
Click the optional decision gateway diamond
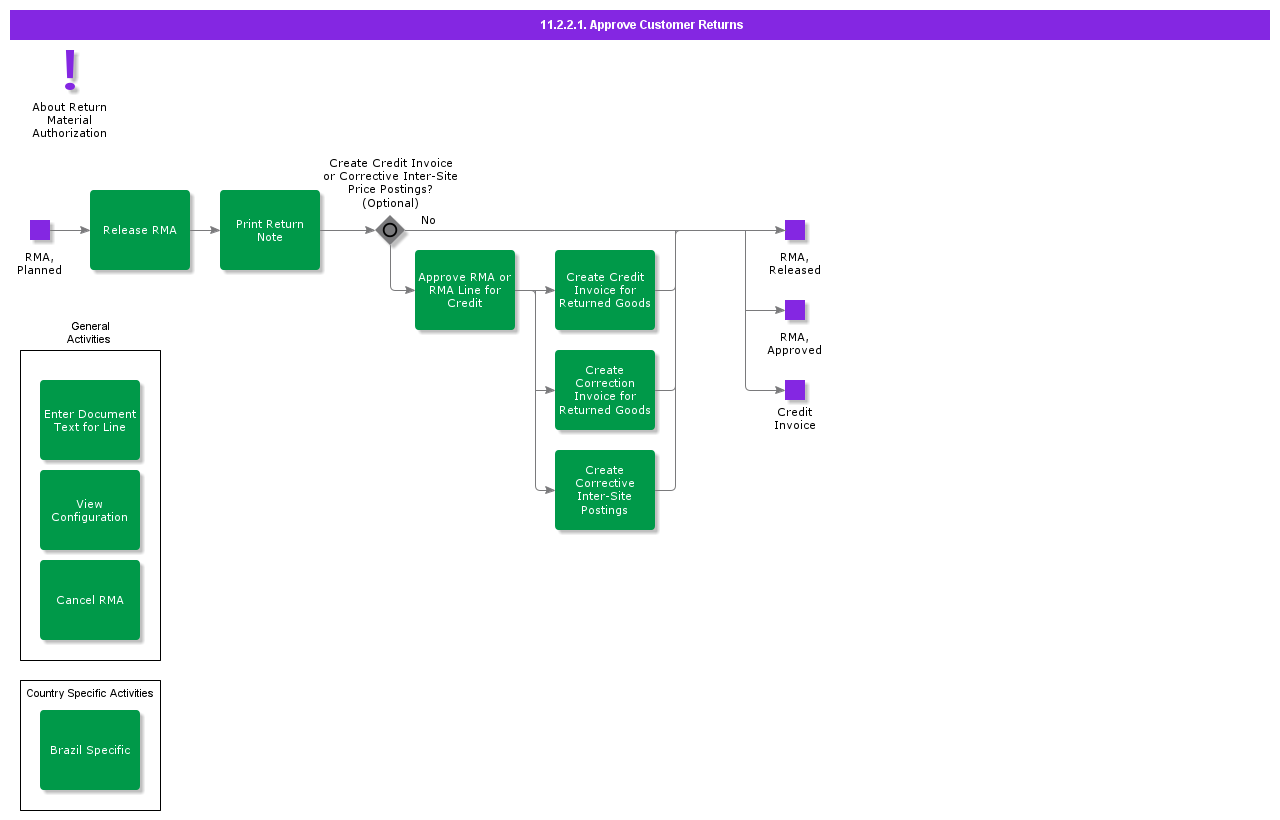(x=390, y=230)
